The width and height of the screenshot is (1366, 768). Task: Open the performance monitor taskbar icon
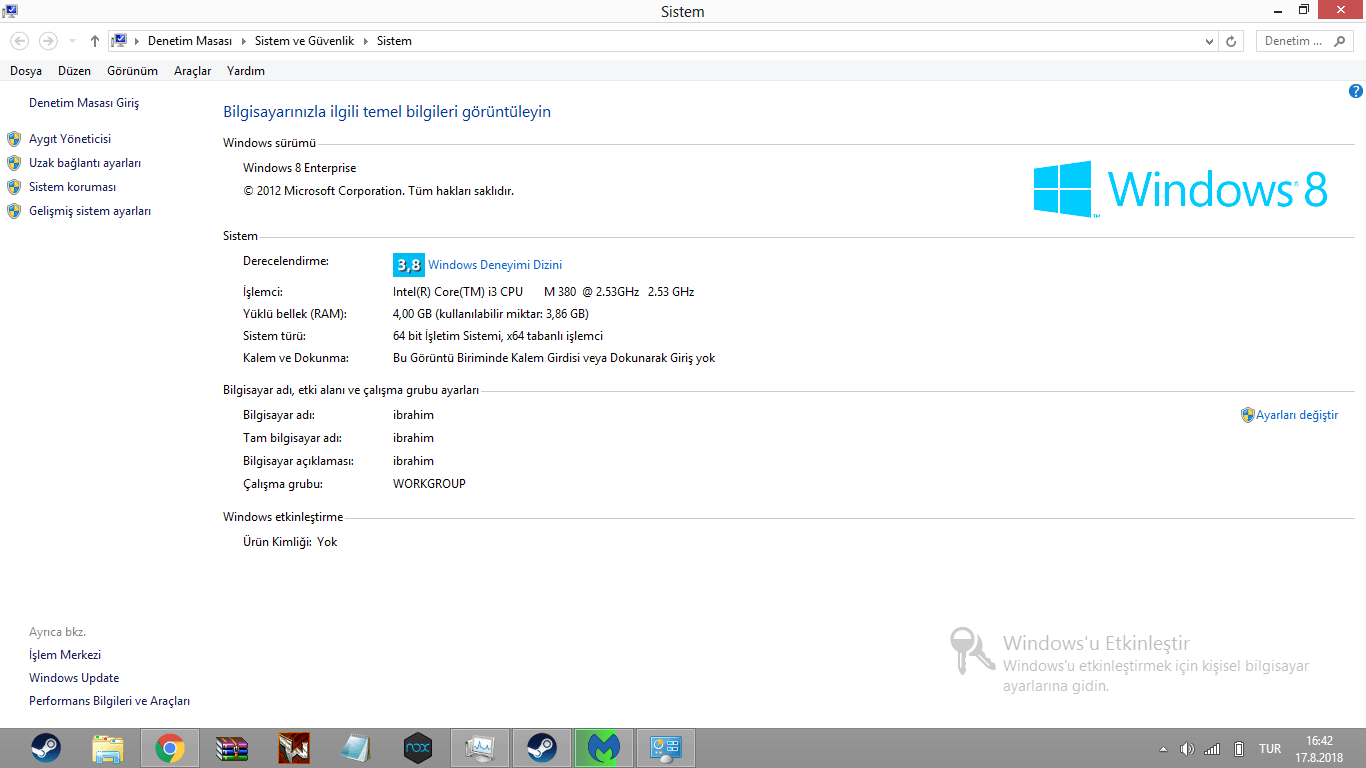(x=480, y=748)
